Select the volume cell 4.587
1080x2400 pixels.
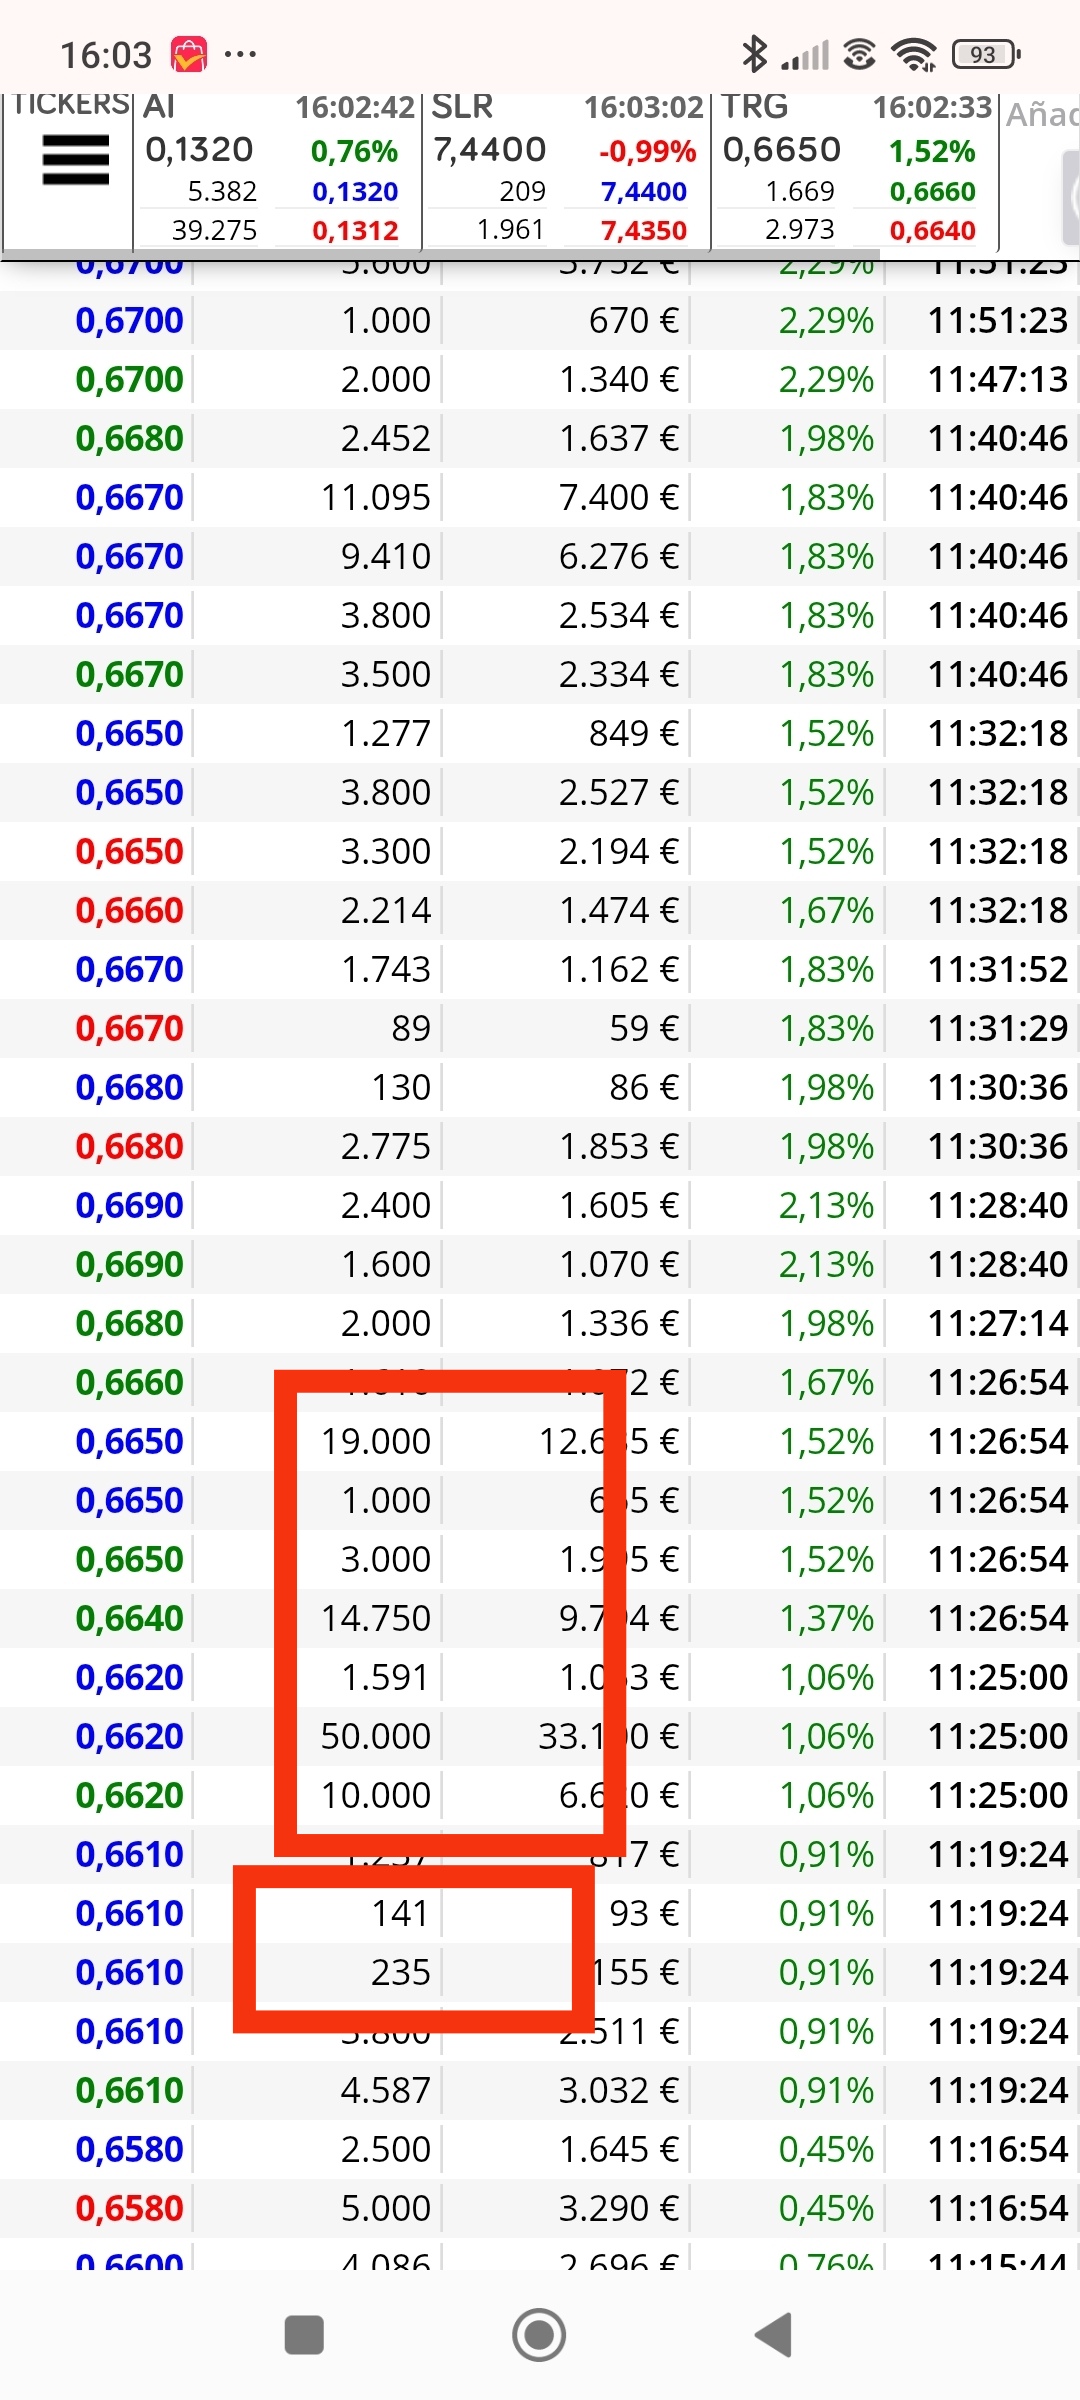(x=386, y=2091)
